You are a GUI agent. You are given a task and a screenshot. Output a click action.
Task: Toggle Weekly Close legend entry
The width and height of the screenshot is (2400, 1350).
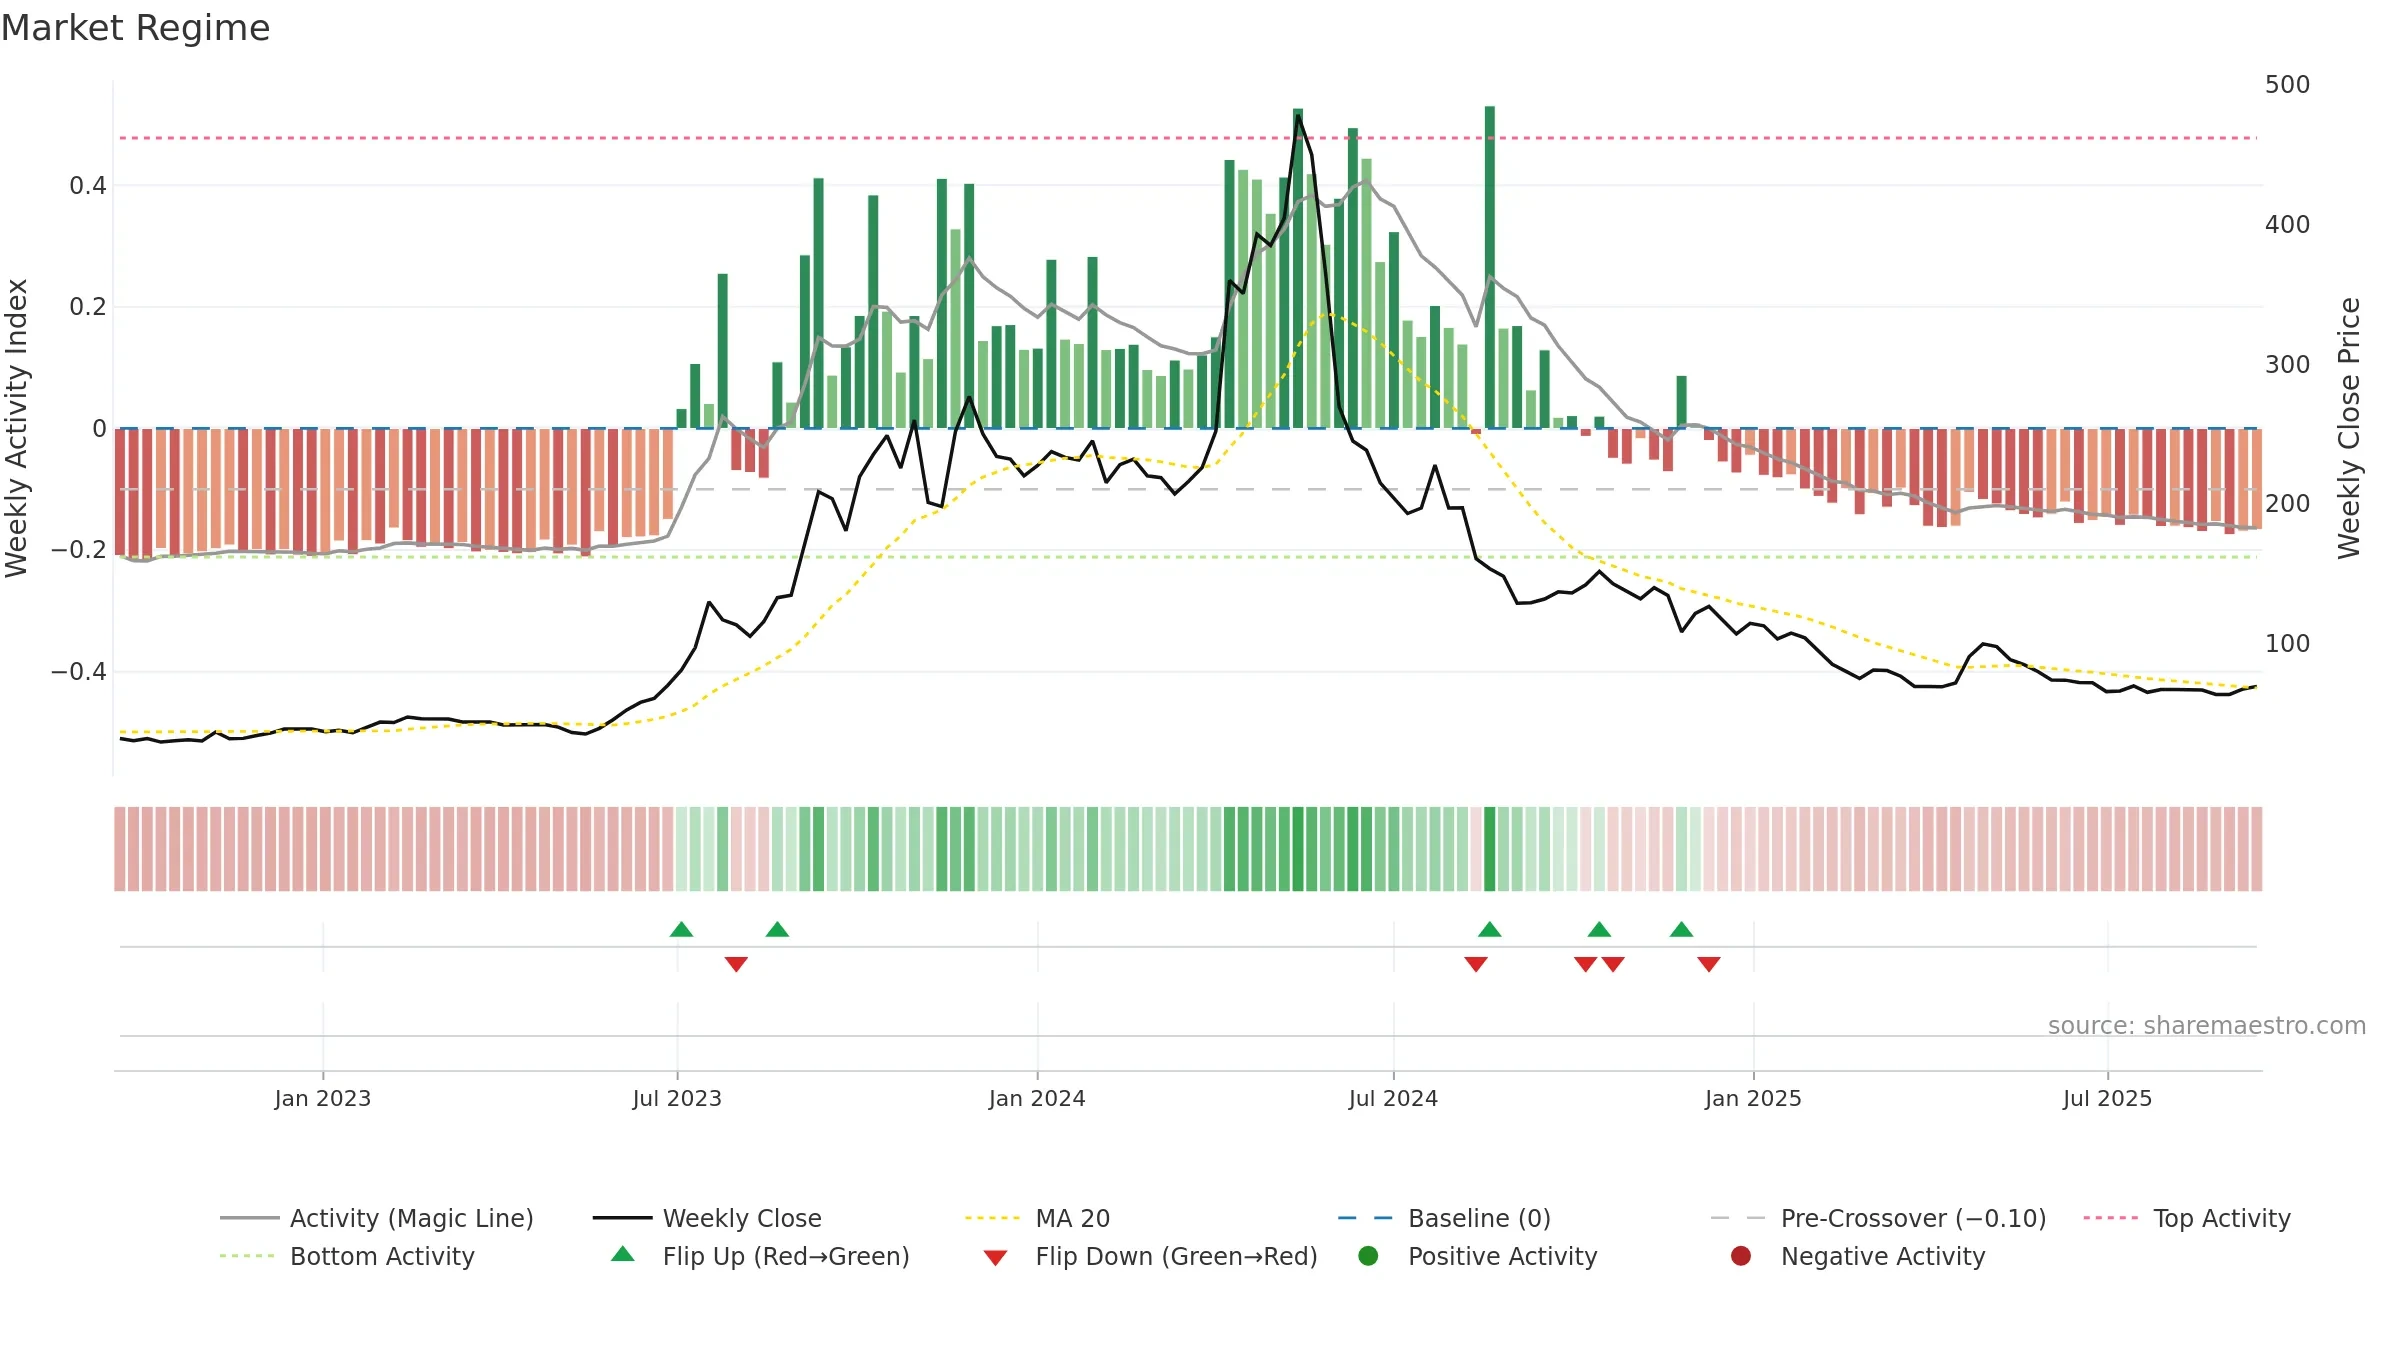coord(707,1218)
